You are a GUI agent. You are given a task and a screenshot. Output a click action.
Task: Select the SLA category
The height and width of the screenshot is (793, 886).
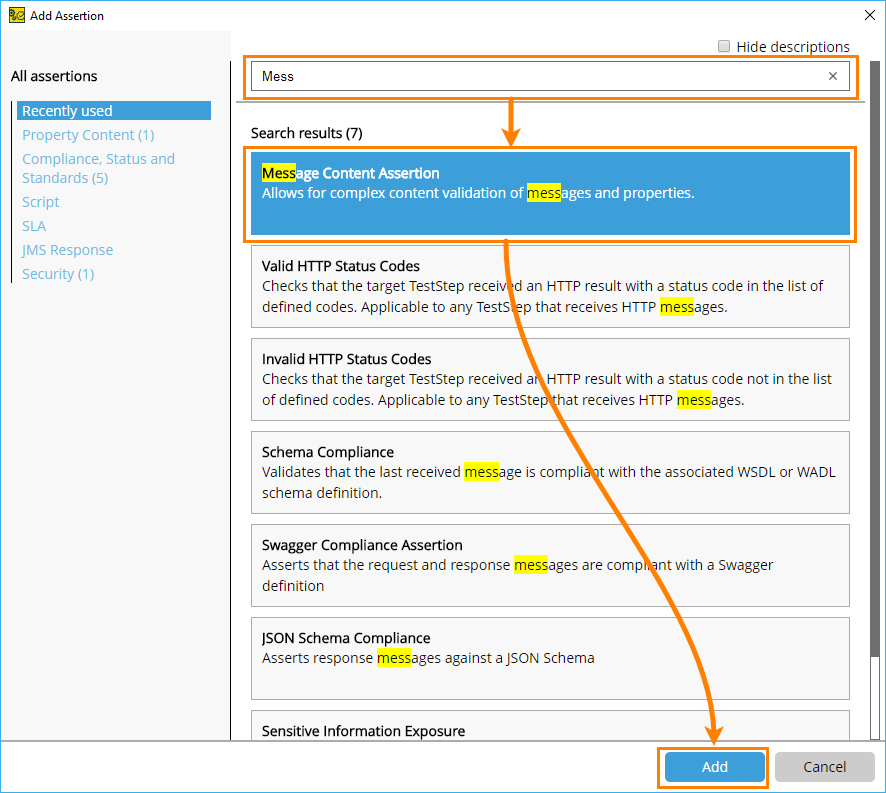(33, 226)
